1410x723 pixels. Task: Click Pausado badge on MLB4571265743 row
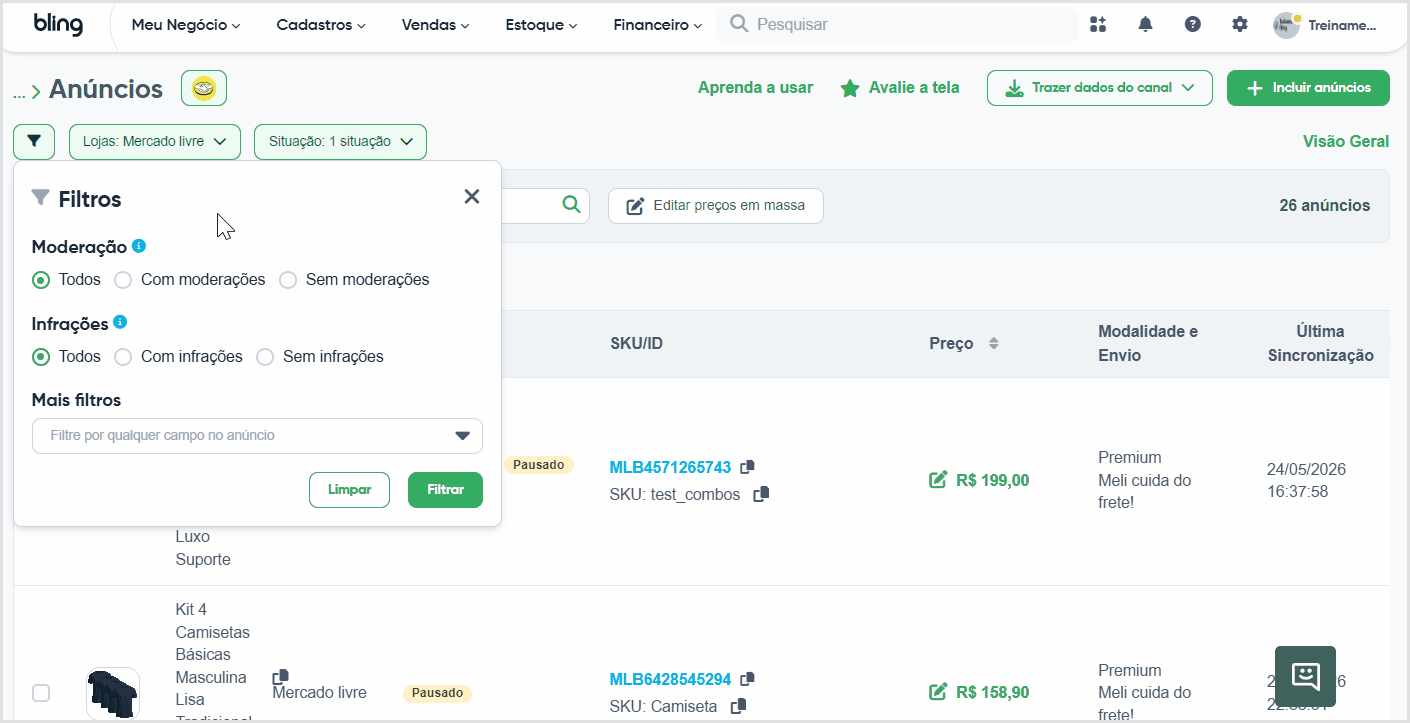538,465
